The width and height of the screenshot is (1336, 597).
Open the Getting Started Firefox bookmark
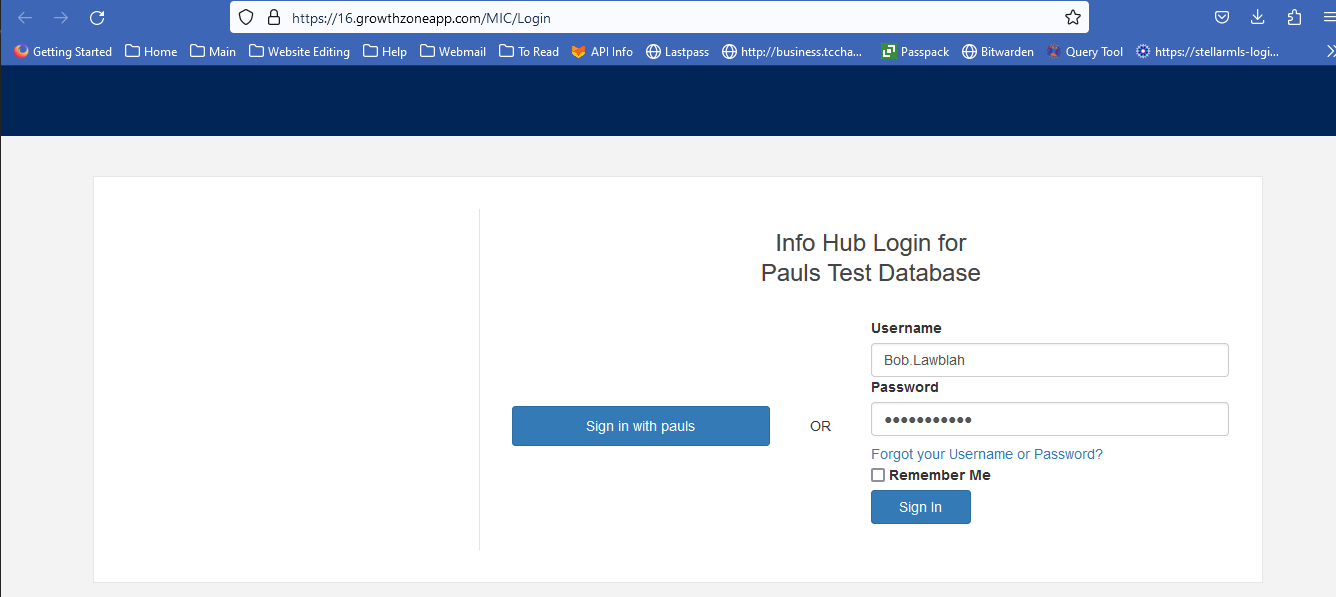[63, 52]
